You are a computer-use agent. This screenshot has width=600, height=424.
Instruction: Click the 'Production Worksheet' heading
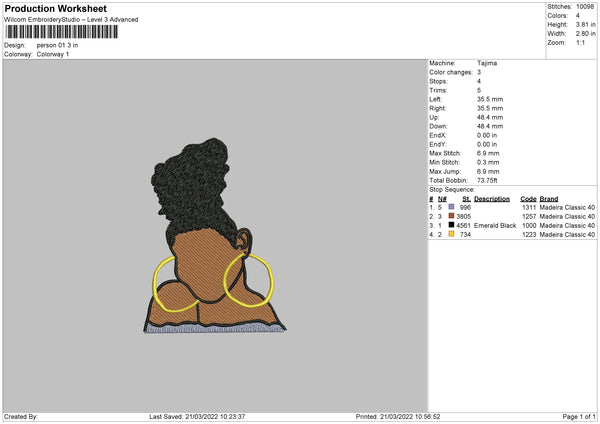click(x=55, y=8)
